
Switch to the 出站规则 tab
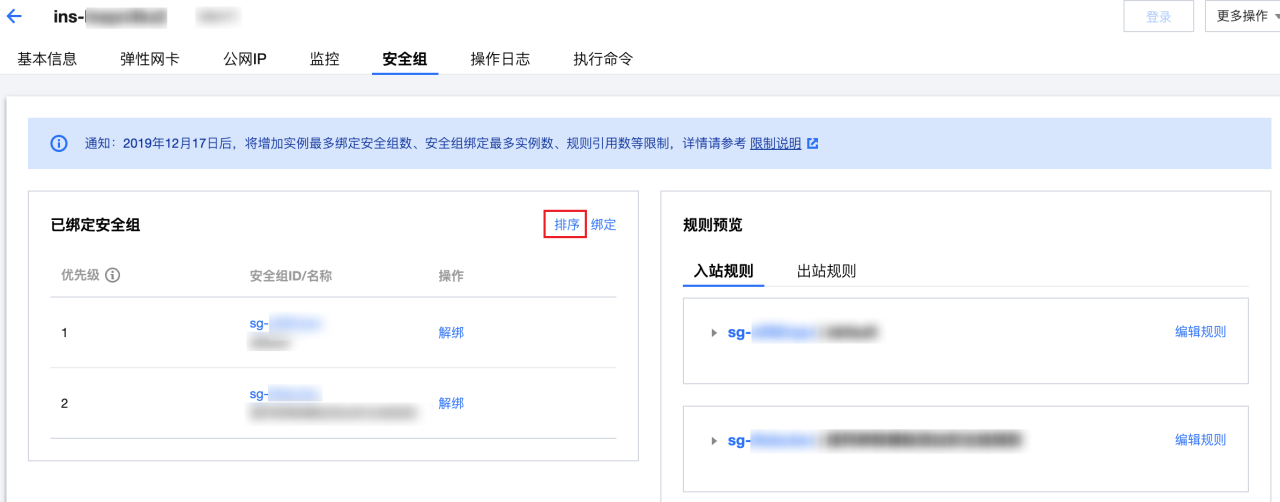pos(826,271)
